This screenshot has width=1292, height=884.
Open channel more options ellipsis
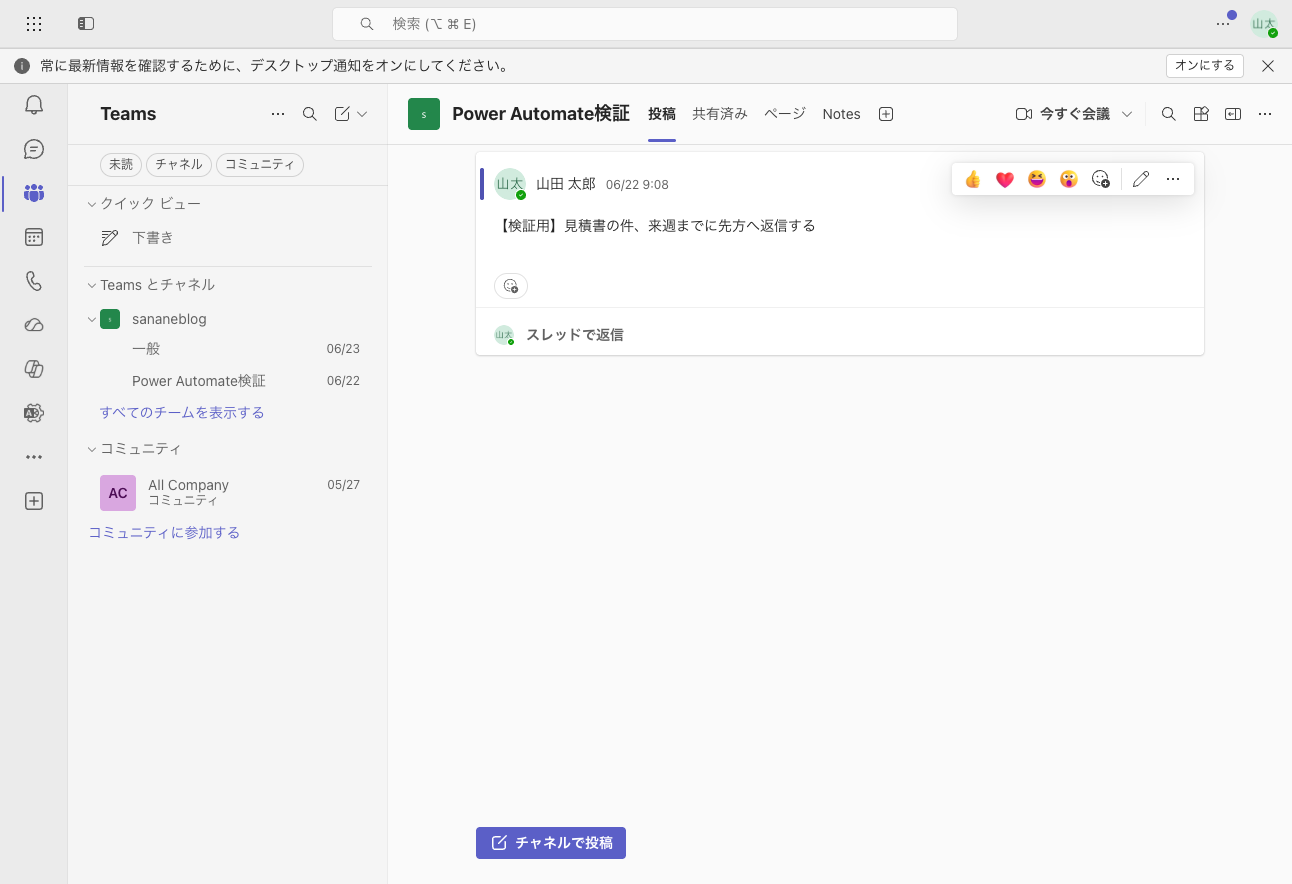pos(1265,114)
